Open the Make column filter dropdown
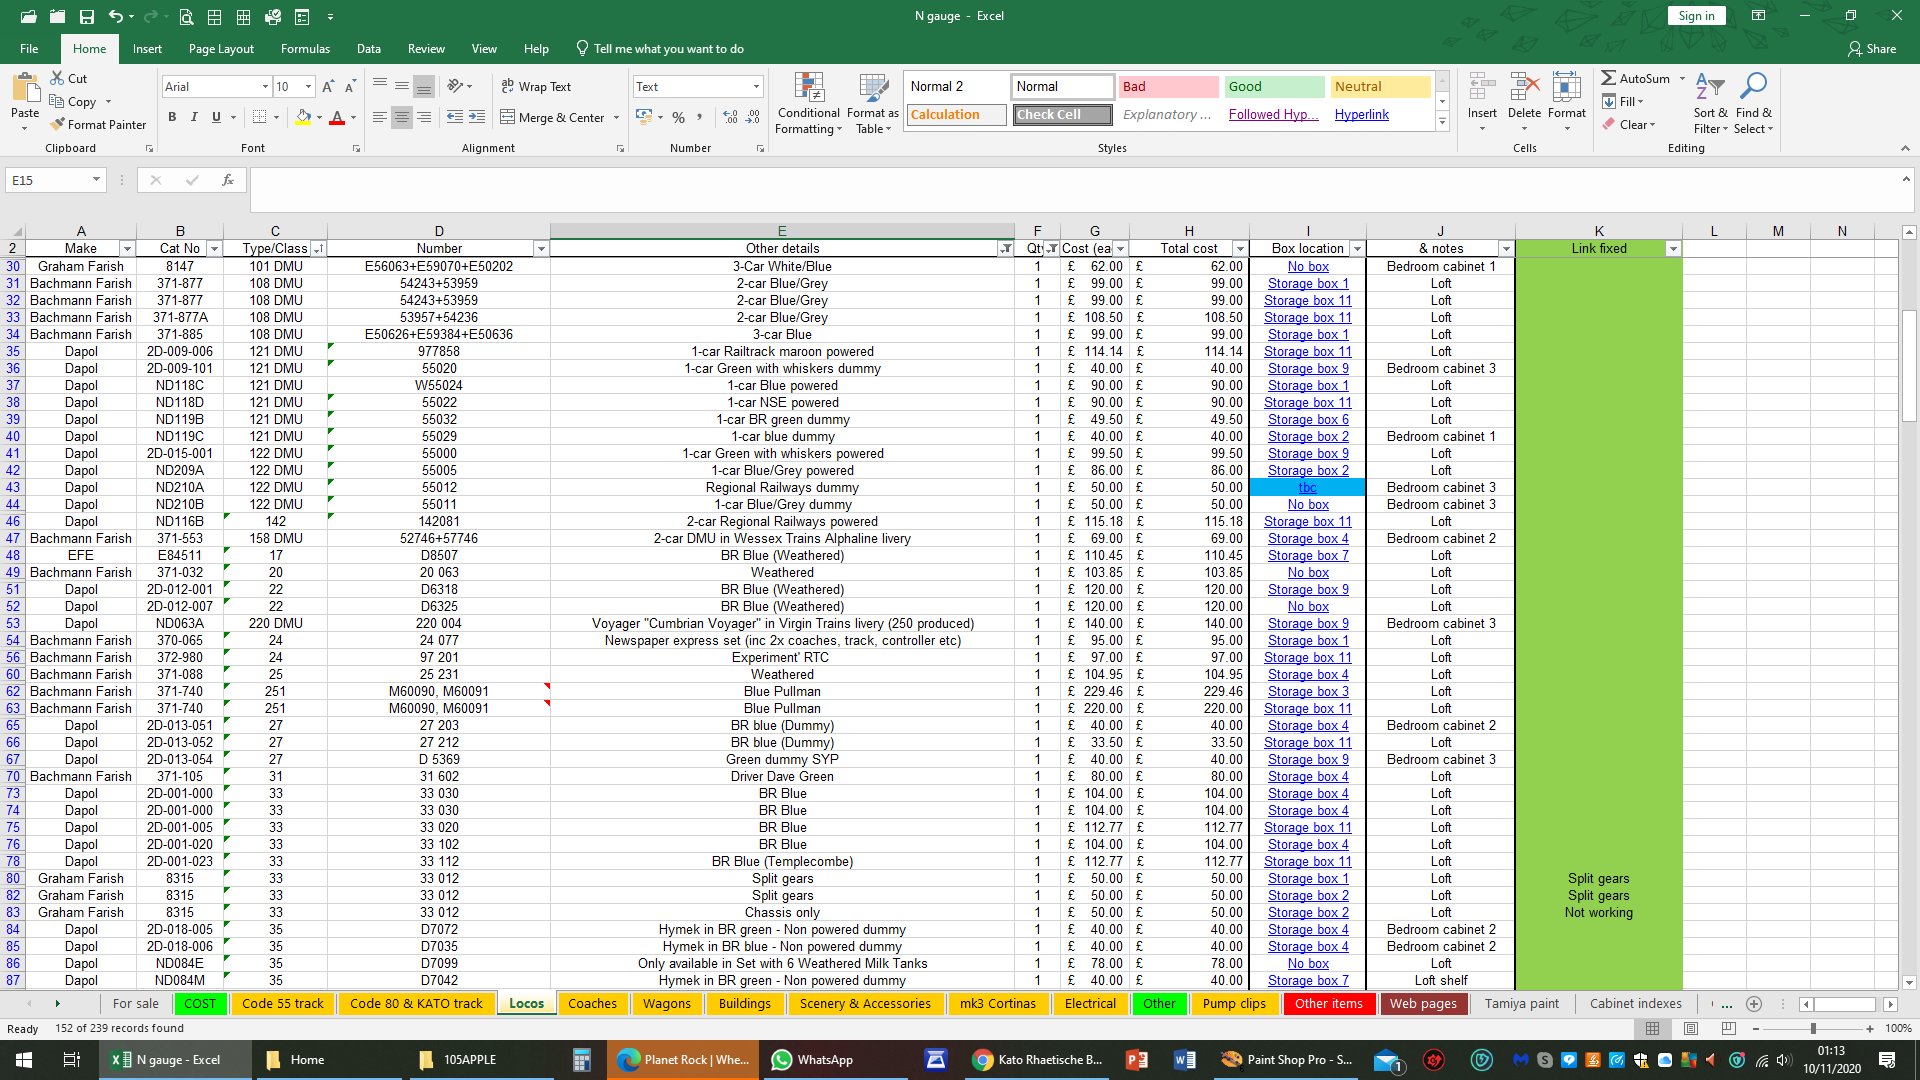This screenshot has width=1920, height=1080. tap(127, 248)
